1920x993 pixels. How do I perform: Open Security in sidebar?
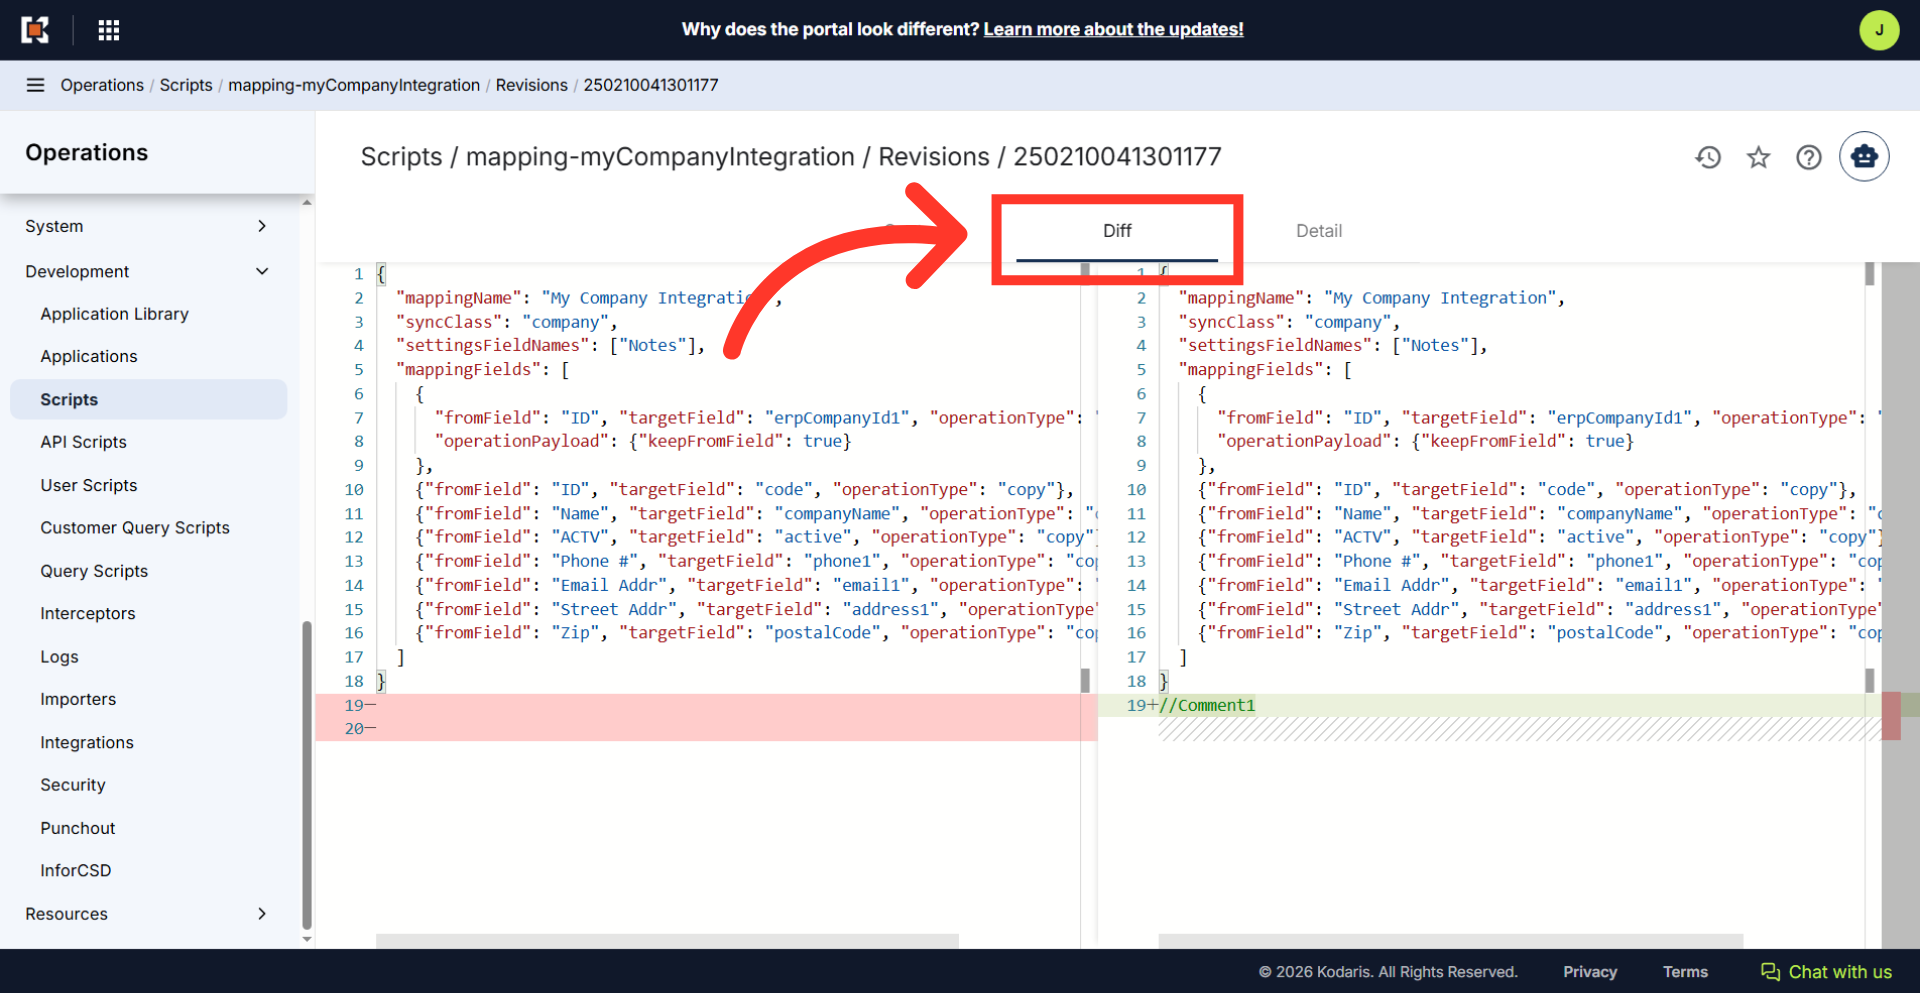click(x=73, y=785)
